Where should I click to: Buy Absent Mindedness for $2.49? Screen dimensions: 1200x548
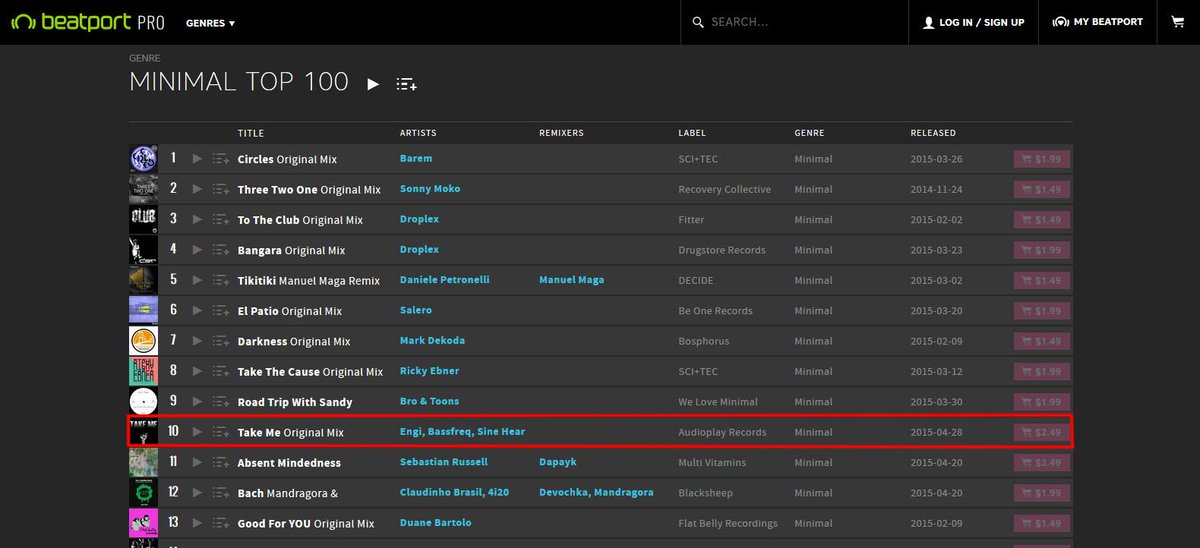(x=1043, y=462)
